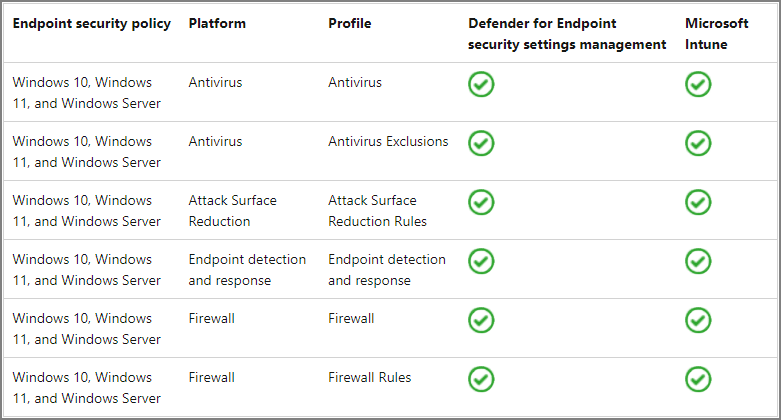The image size is (781, 420).
Task: Click Defender checkmark in first Antivirus row
Action: point(481,84)
